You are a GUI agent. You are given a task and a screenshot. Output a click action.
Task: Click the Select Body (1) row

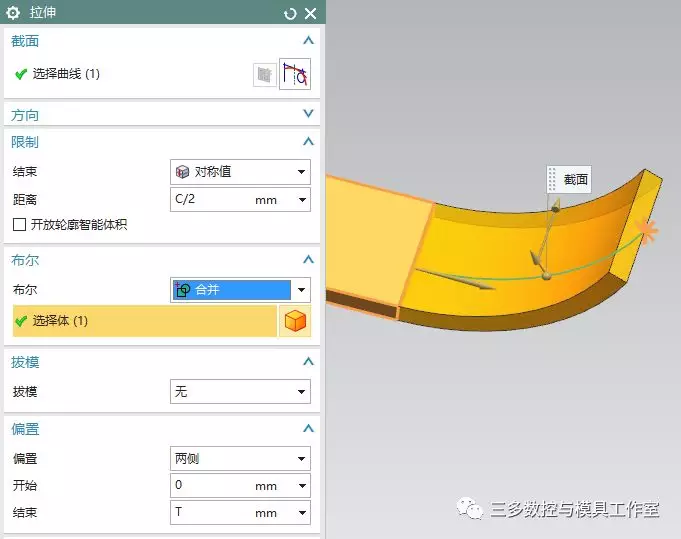click(x=145, y=321)
